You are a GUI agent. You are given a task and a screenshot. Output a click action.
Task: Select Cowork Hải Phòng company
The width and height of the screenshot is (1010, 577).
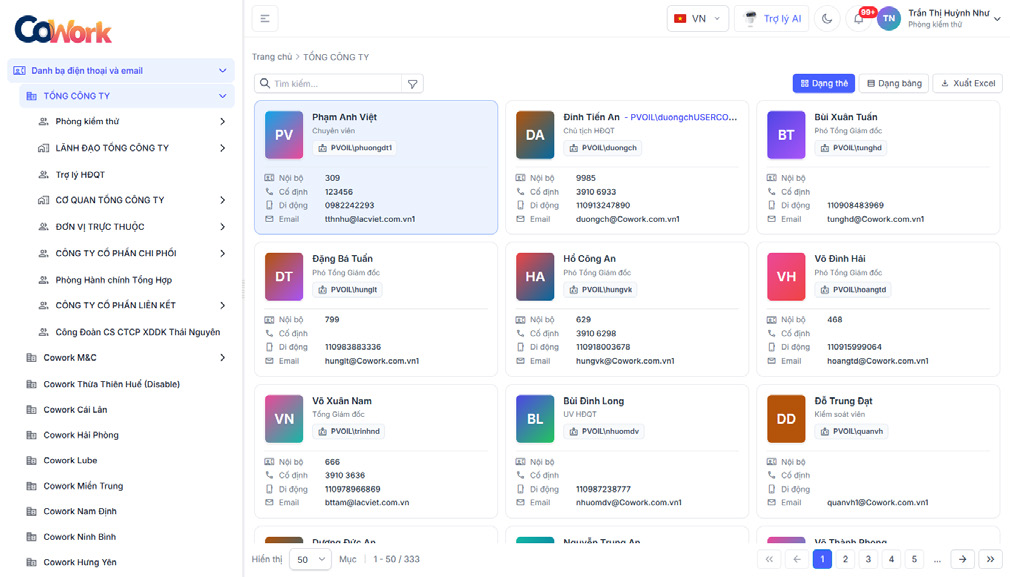click(81, 435)
